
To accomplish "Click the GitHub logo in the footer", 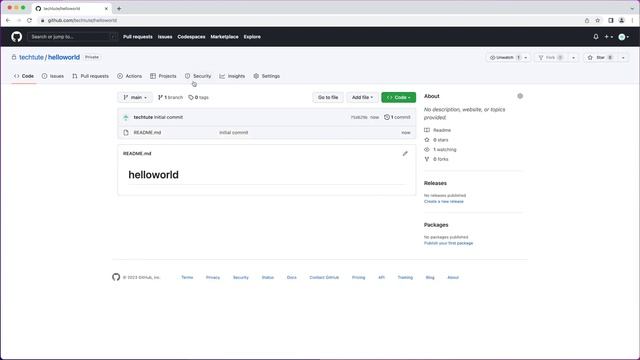I will [116, 277].
